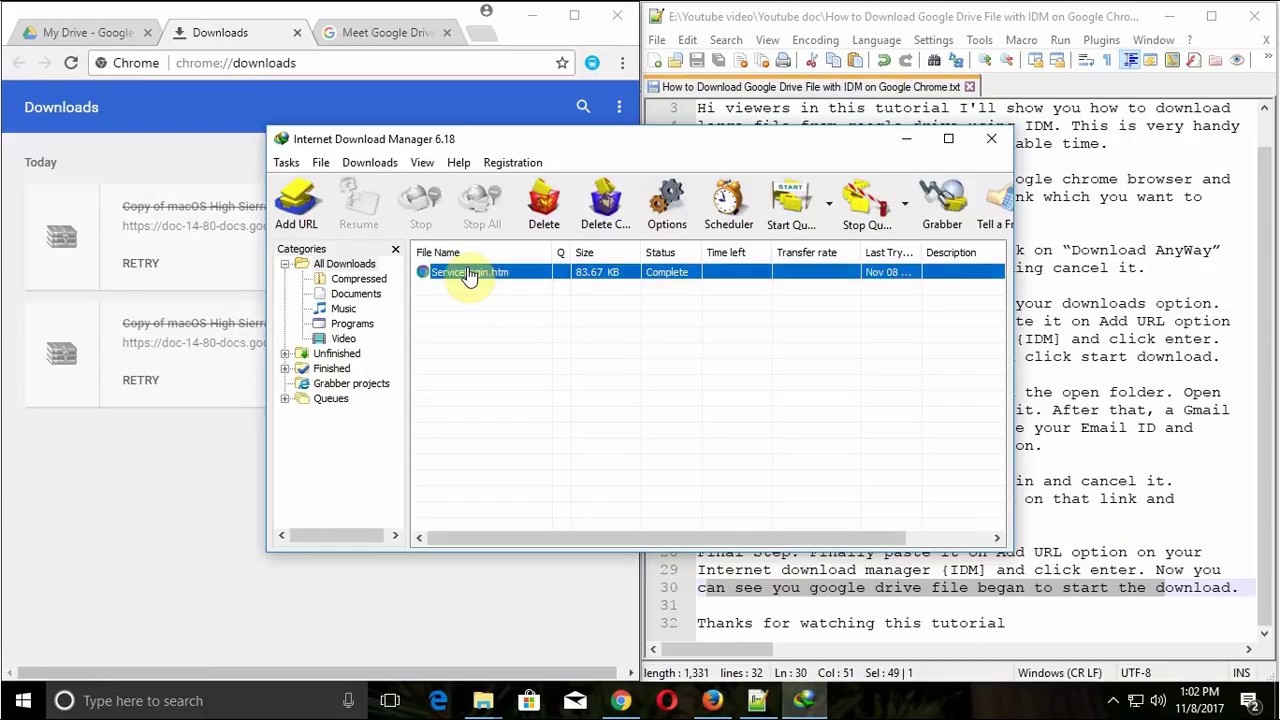Toggle Notepad++ indent guide highlighted icon
This screenshot has height=720, width=1280.
[1130, 61]
